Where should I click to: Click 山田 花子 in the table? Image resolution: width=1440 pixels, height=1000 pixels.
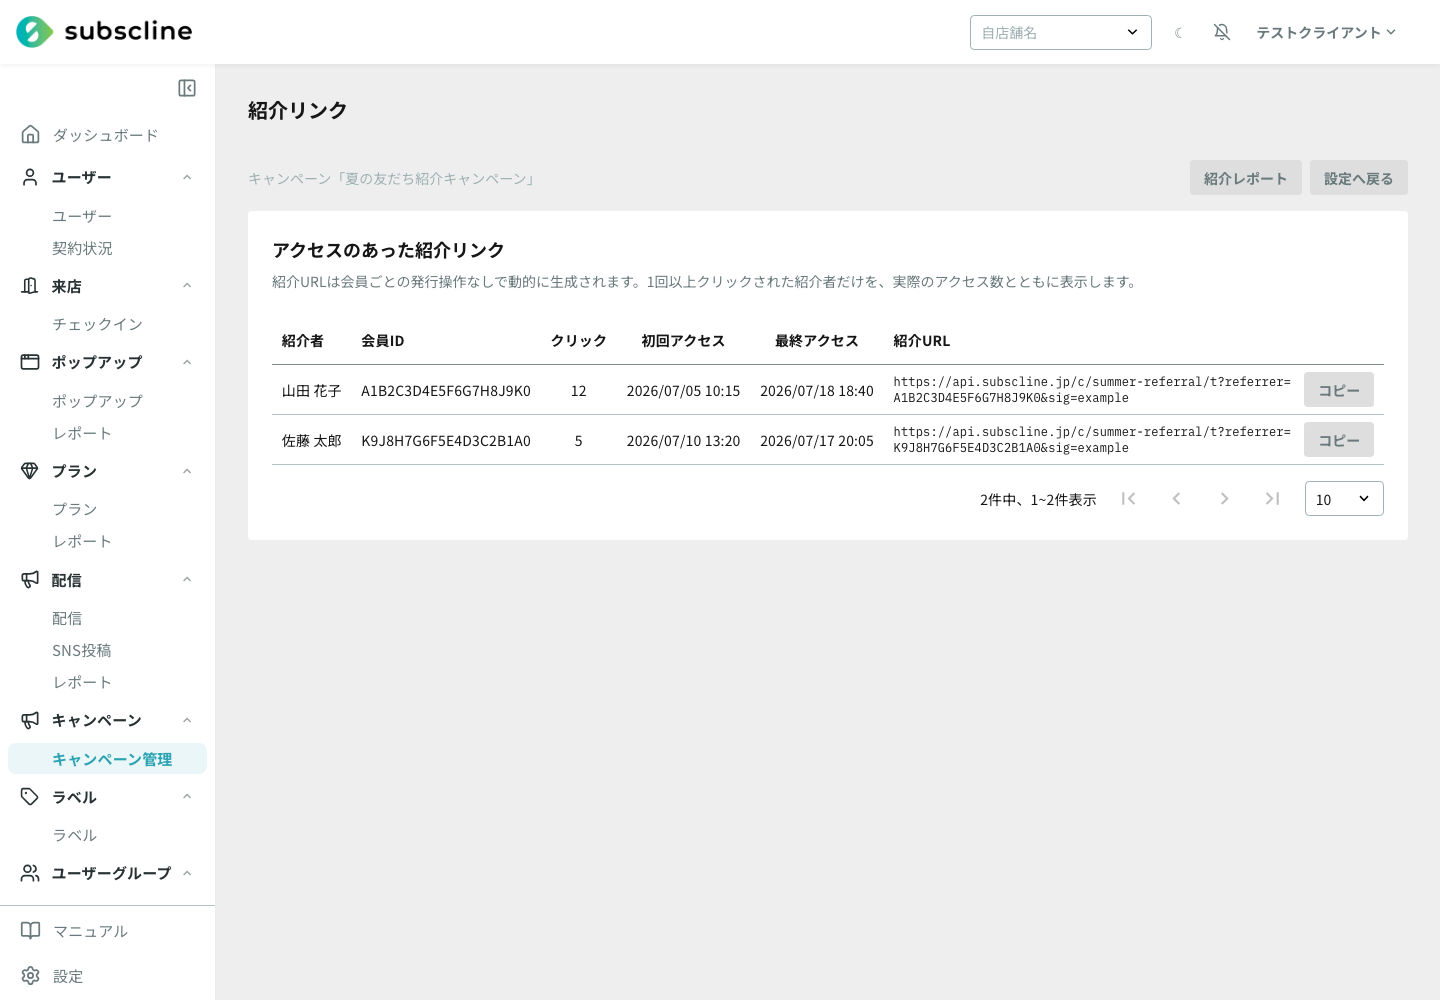point(312,391)
